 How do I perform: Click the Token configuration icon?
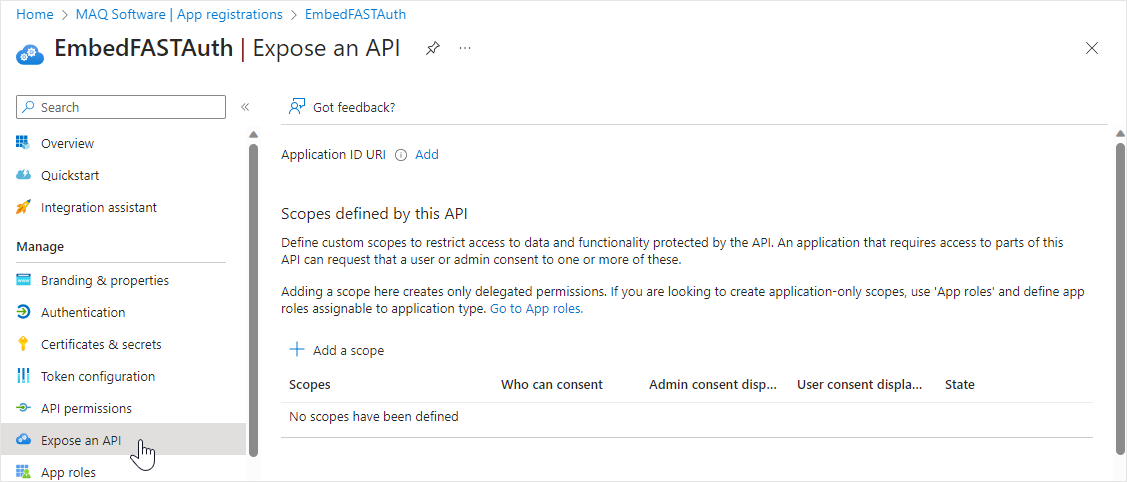point(24,376)
